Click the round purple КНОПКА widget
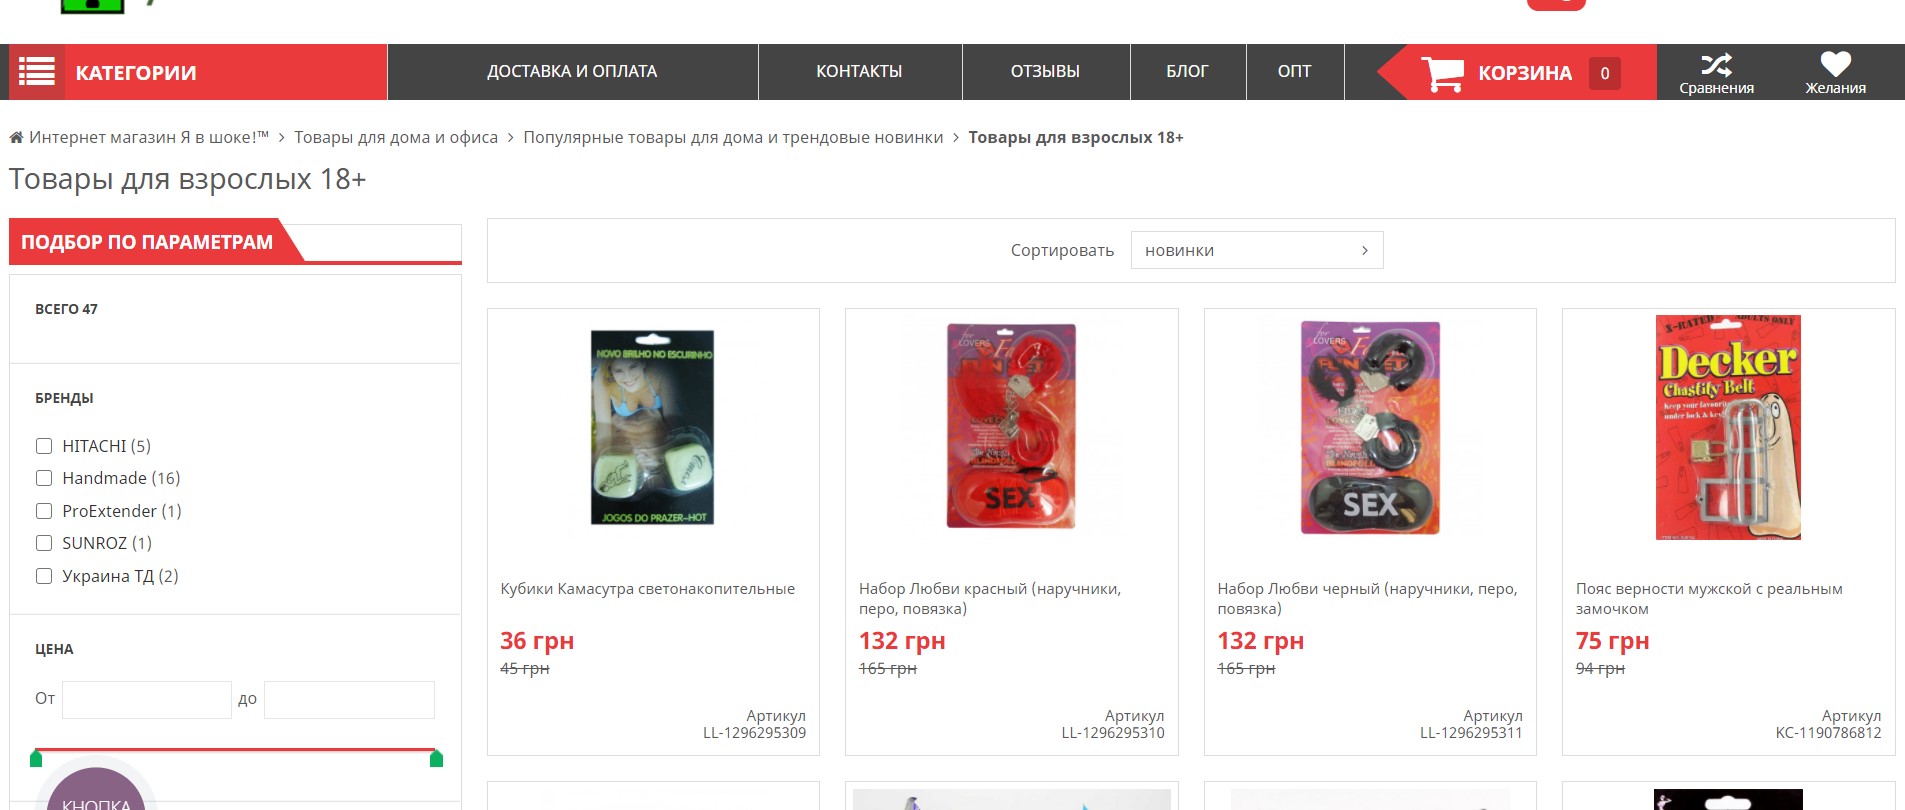The image size is (1905, 810). pos(96,790)
